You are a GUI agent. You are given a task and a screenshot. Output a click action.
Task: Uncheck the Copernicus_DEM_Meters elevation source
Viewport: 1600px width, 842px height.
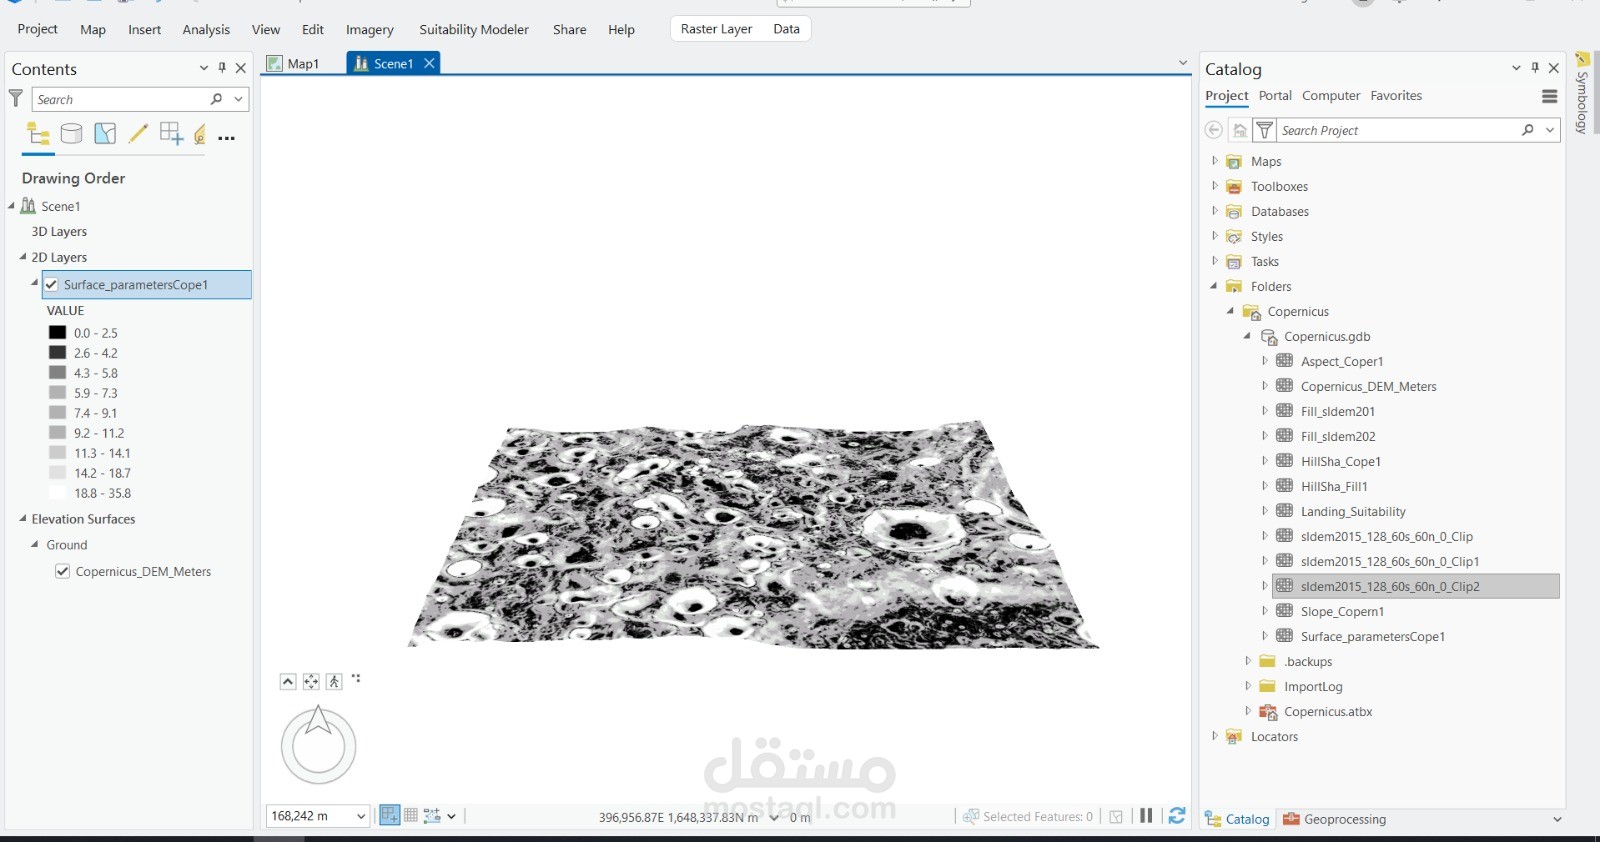[62, 571]
